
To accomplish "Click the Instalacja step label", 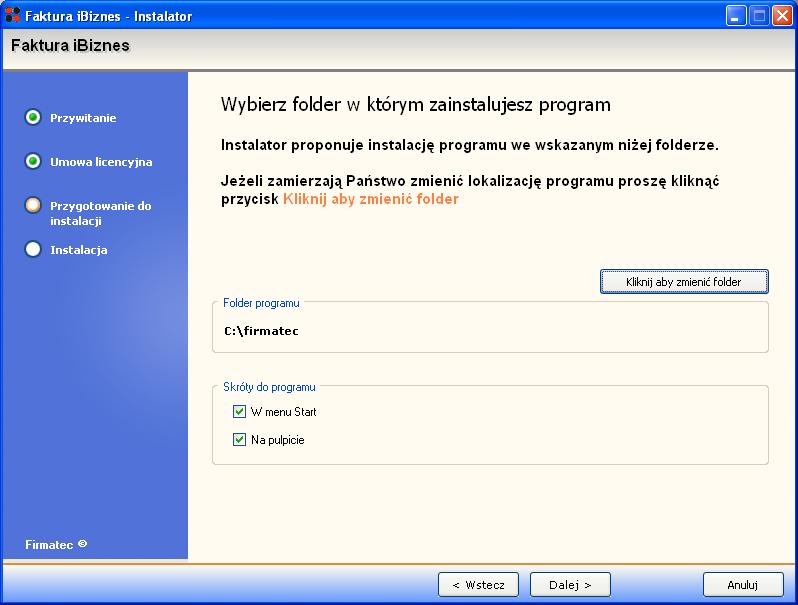I will (x=79, y=250).
